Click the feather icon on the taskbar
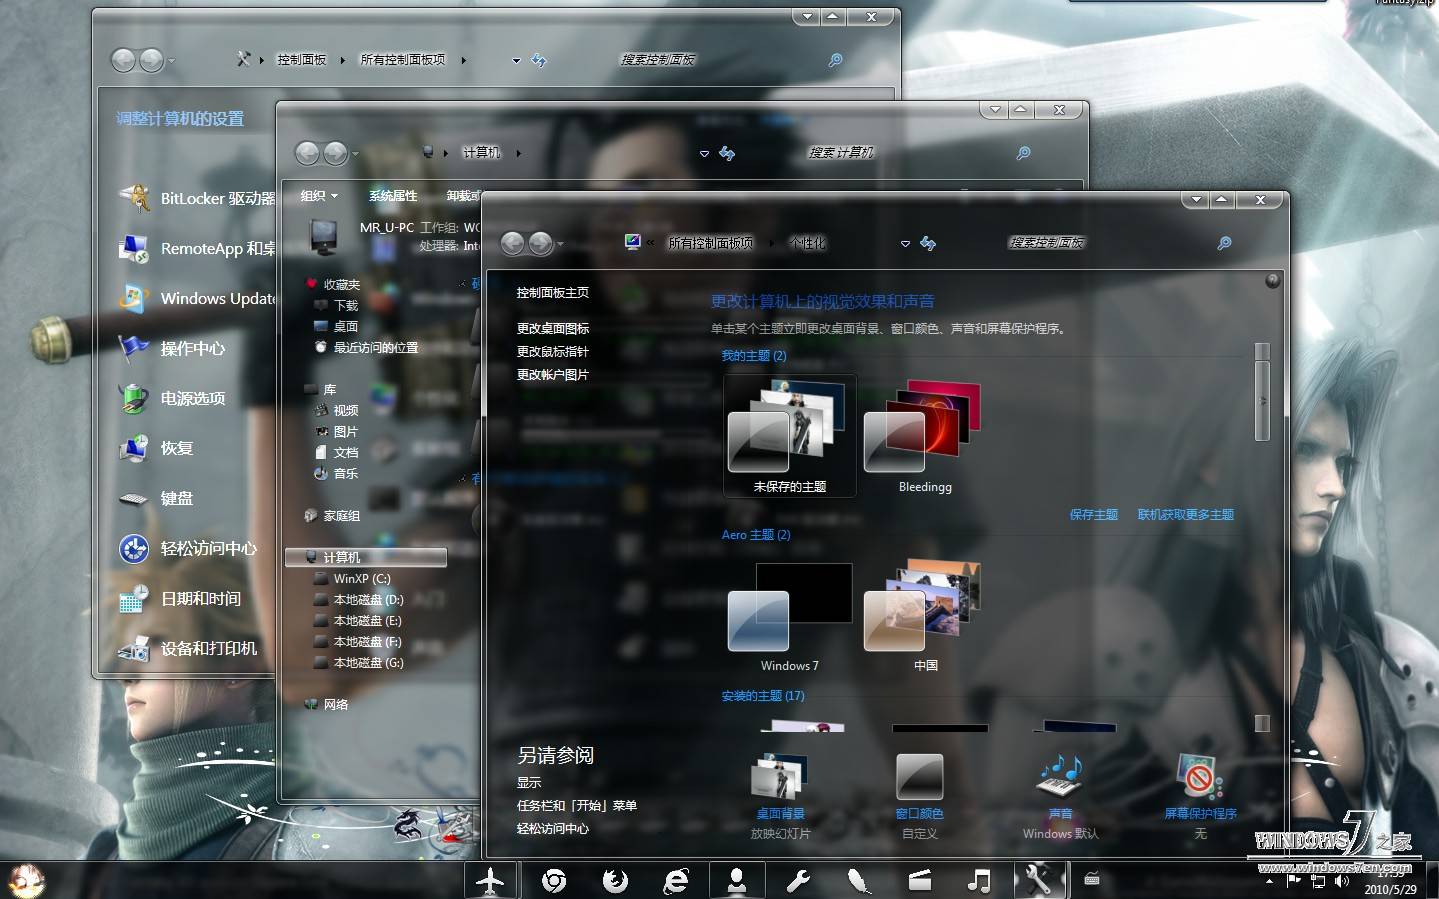This screenshot has height=899, width=1439. click(x=859, y=880)
